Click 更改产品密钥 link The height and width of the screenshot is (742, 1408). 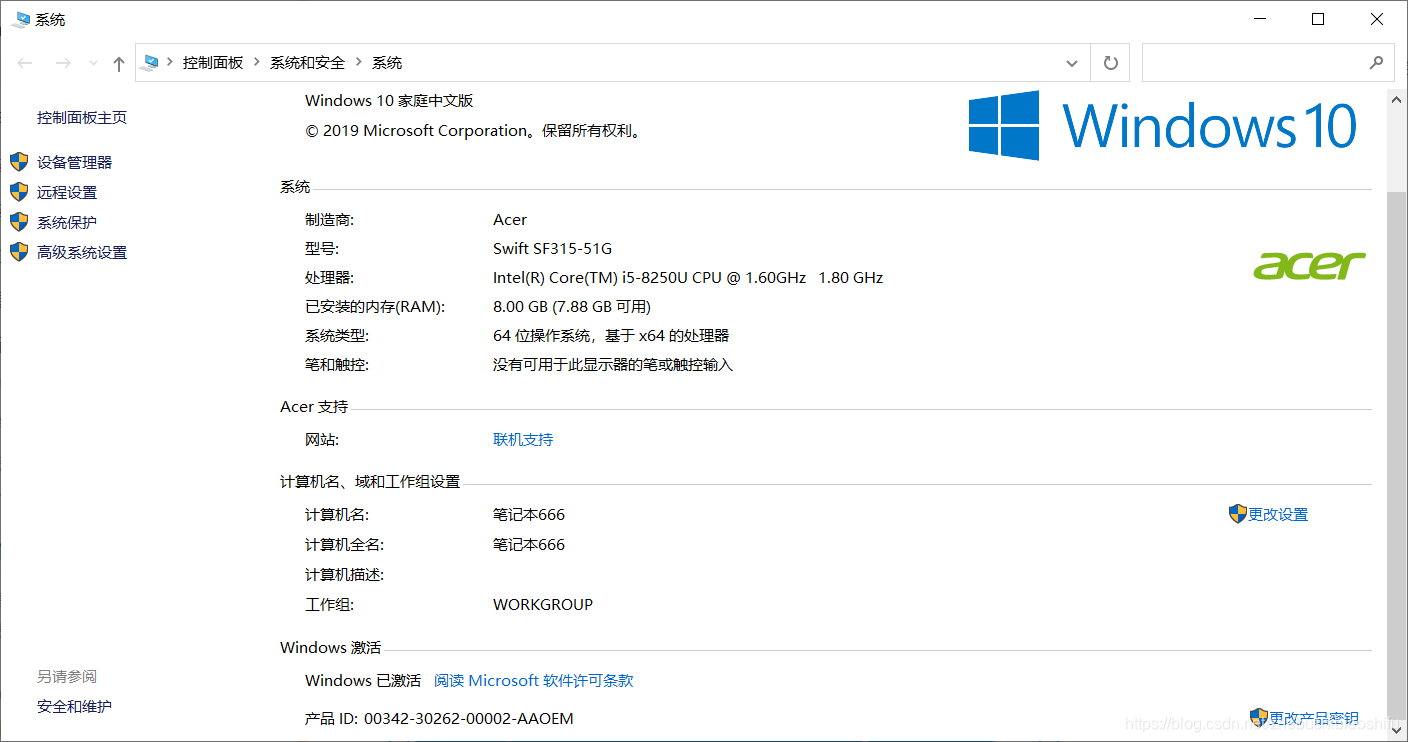[x=1314, y=718]
